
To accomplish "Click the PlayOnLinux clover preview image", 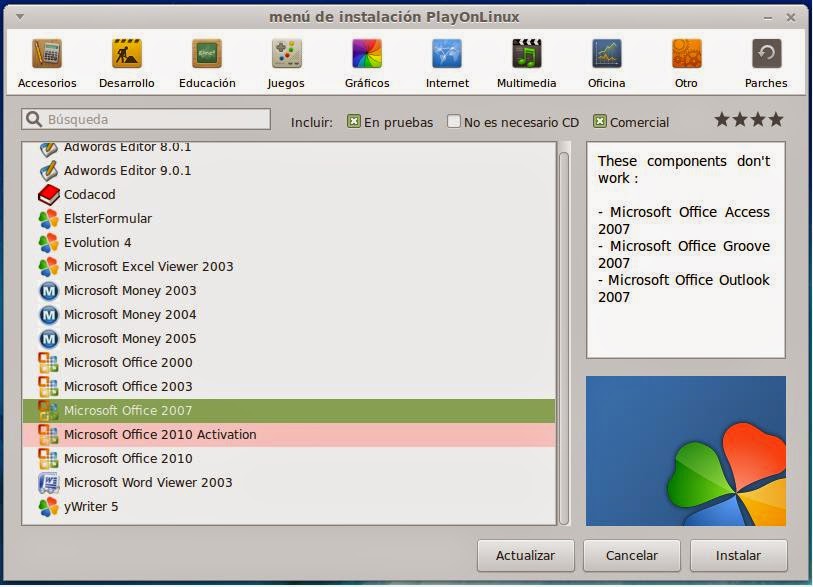I will click(686, 451).
